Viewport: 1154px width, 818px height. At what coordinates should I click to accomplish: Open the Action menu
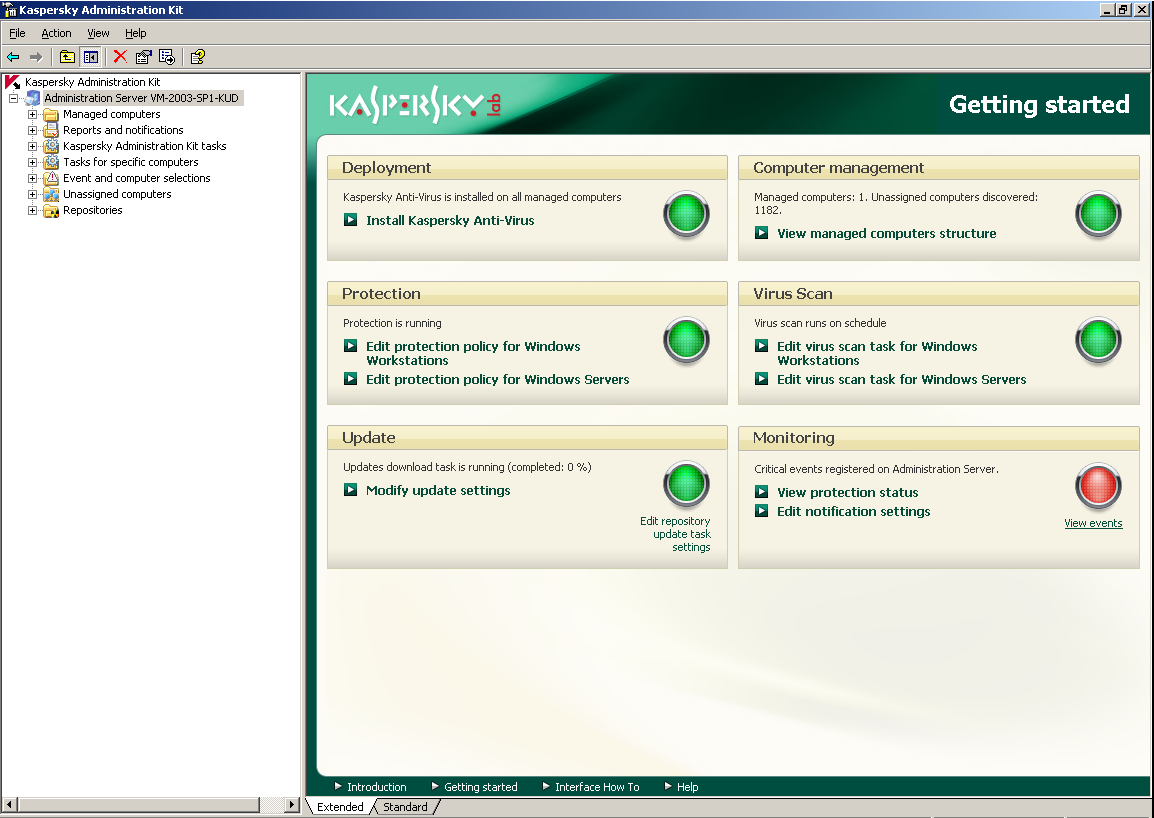[x=56, y=33]
